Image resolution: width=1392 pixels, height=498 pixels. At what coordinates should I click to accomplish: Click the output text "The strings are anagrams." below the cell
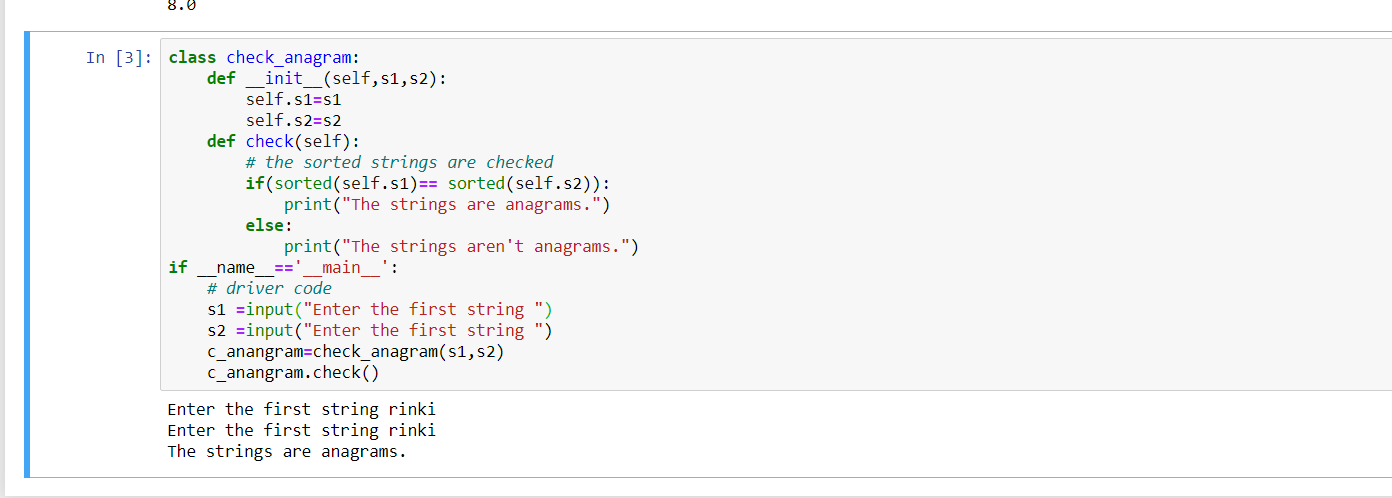tap(287, 451)
